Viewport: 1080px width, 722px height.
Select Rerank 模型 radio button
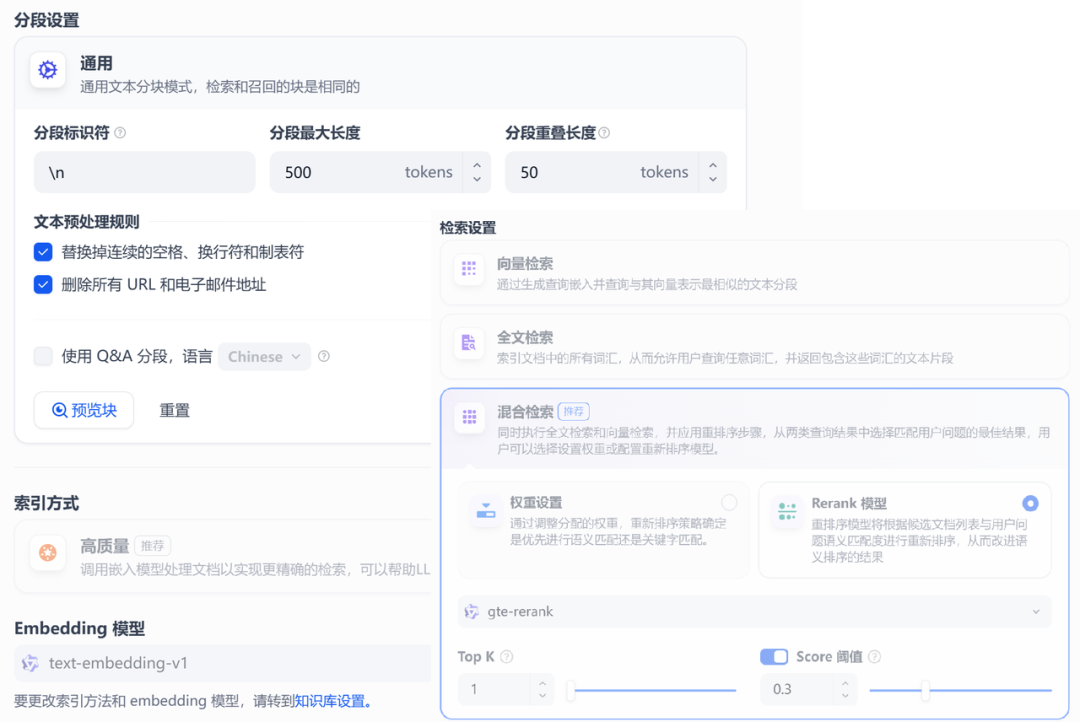click(x=1030, y=503)
